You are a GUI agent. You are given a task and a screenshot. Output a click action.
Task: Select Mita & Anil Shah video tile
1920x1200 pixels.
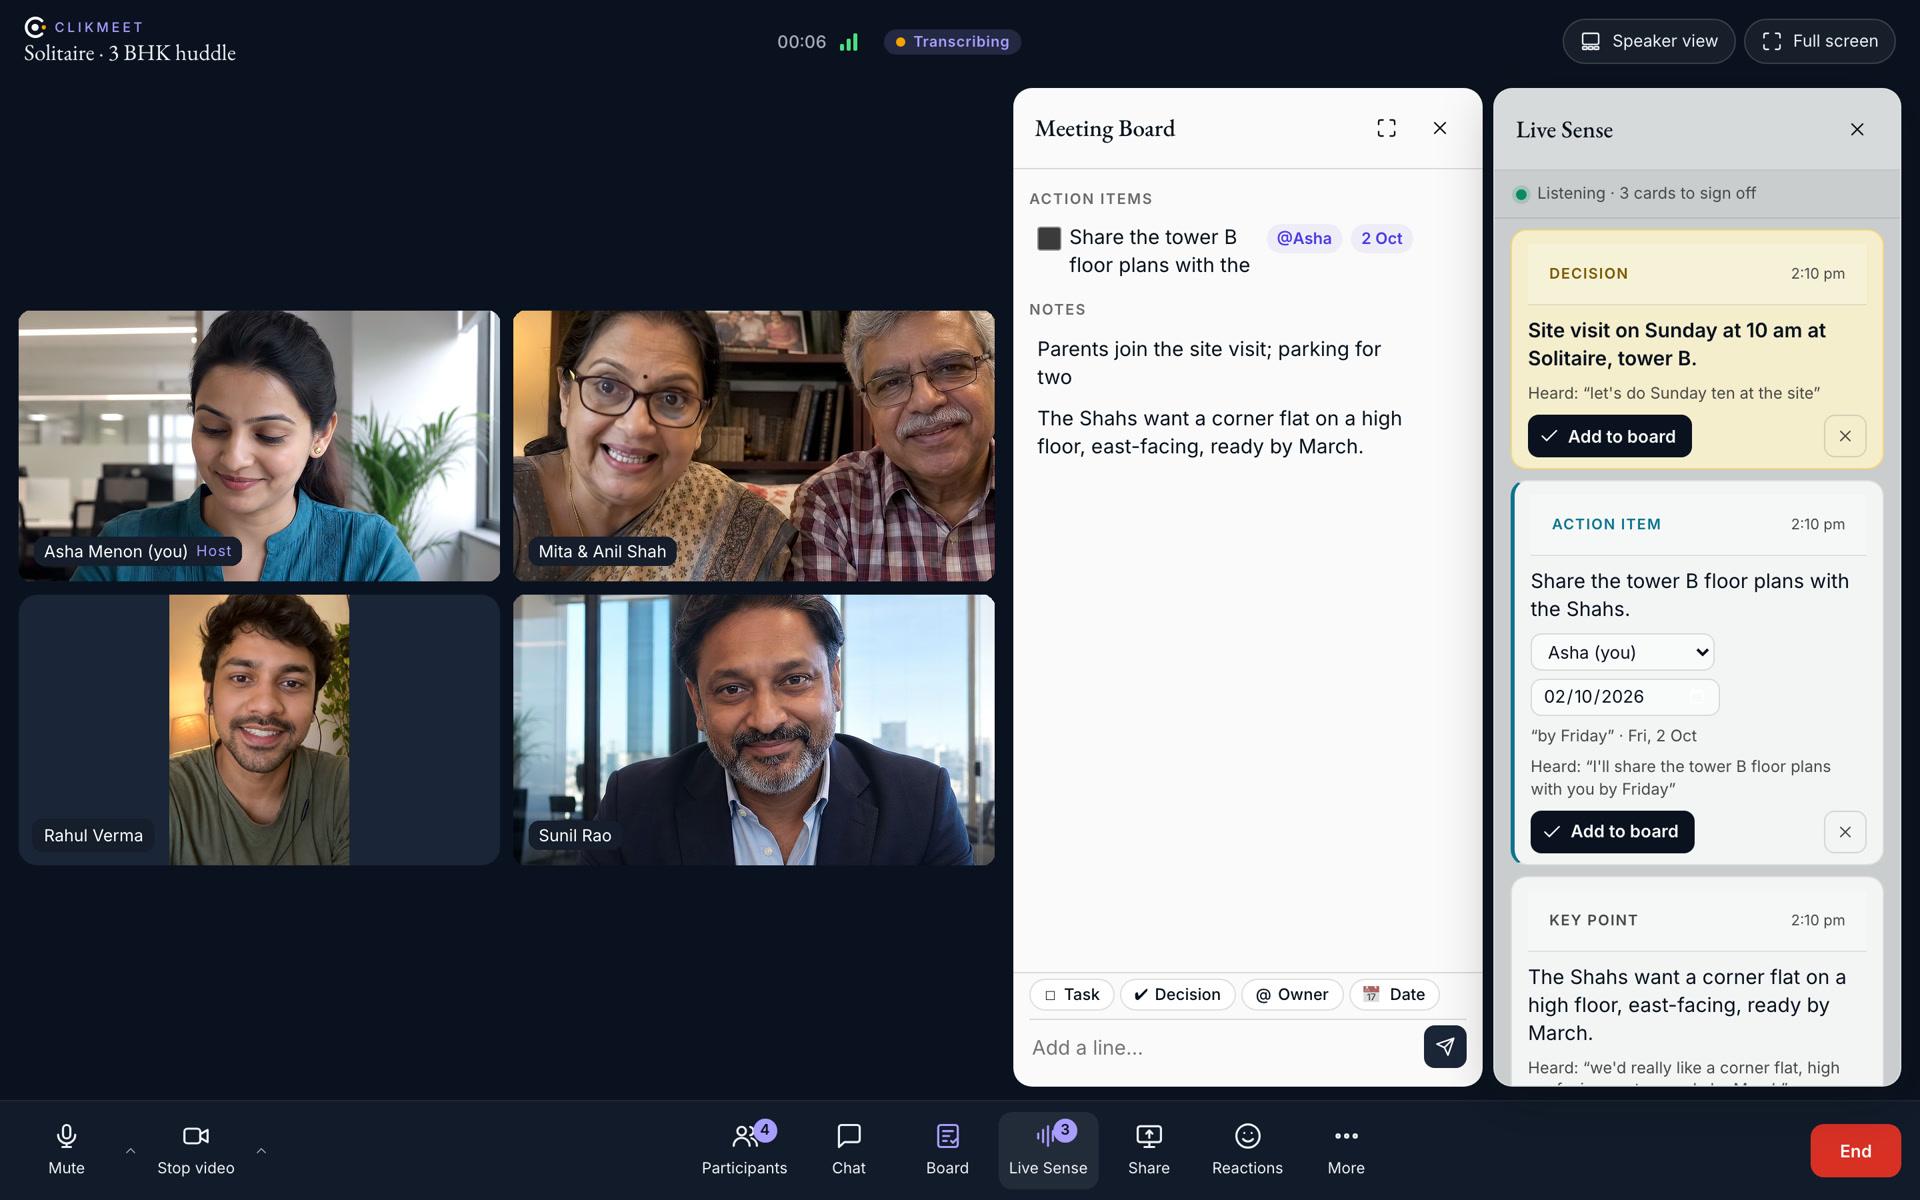click(754, 446)
